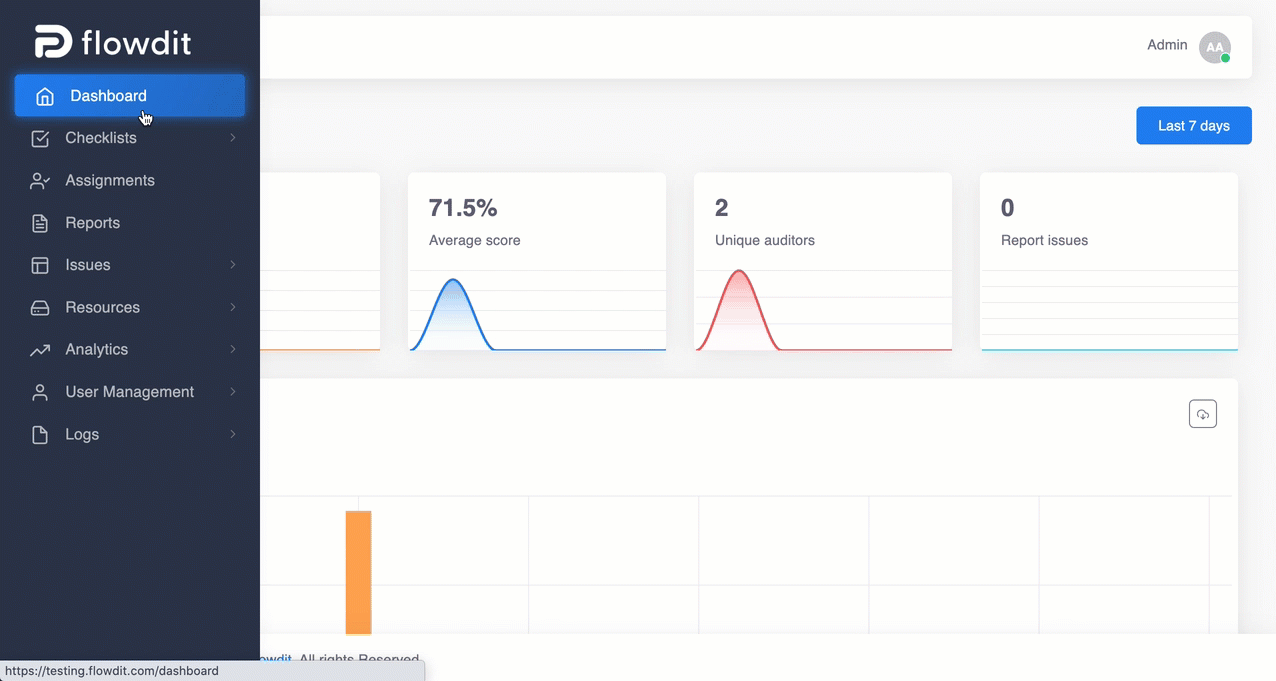Open the Admin AA avatar menu
Image resolution: width=1276 pixels, height=681 pixels.
click(x=1215, y=47)
